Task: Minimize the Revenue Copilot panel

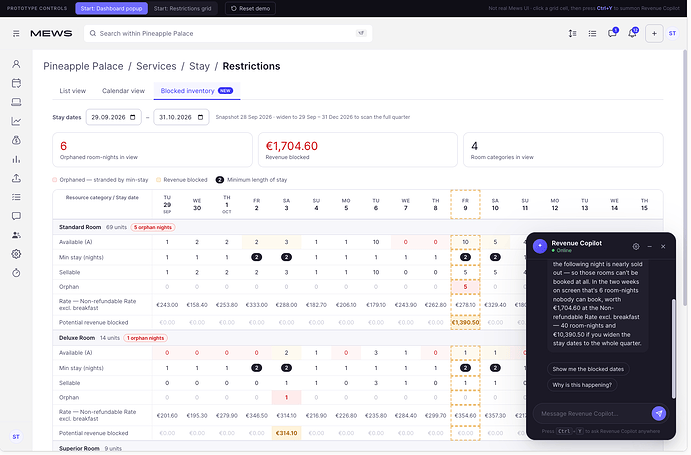Action: (x=650, y=246)
